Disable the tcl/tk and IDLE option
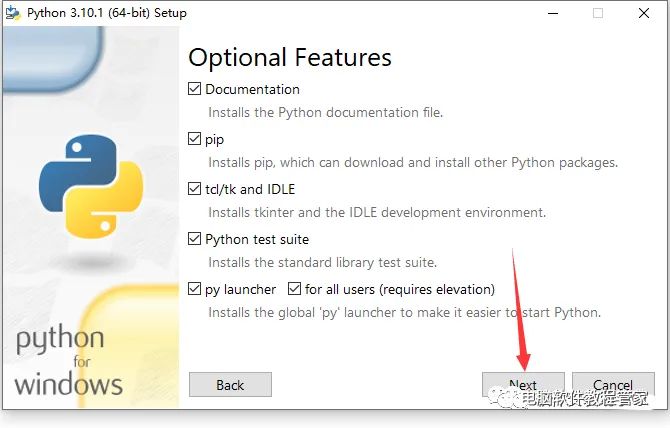Image resolution: width=670 pixels, height=428 pixels. click(x=195, y=189)
